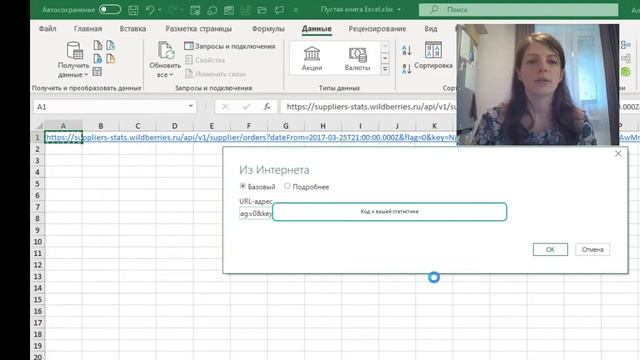Open the file name dropdown next to Пустая книга Excel.xlsx
640x360 pixels.
[x=399, y=9]
